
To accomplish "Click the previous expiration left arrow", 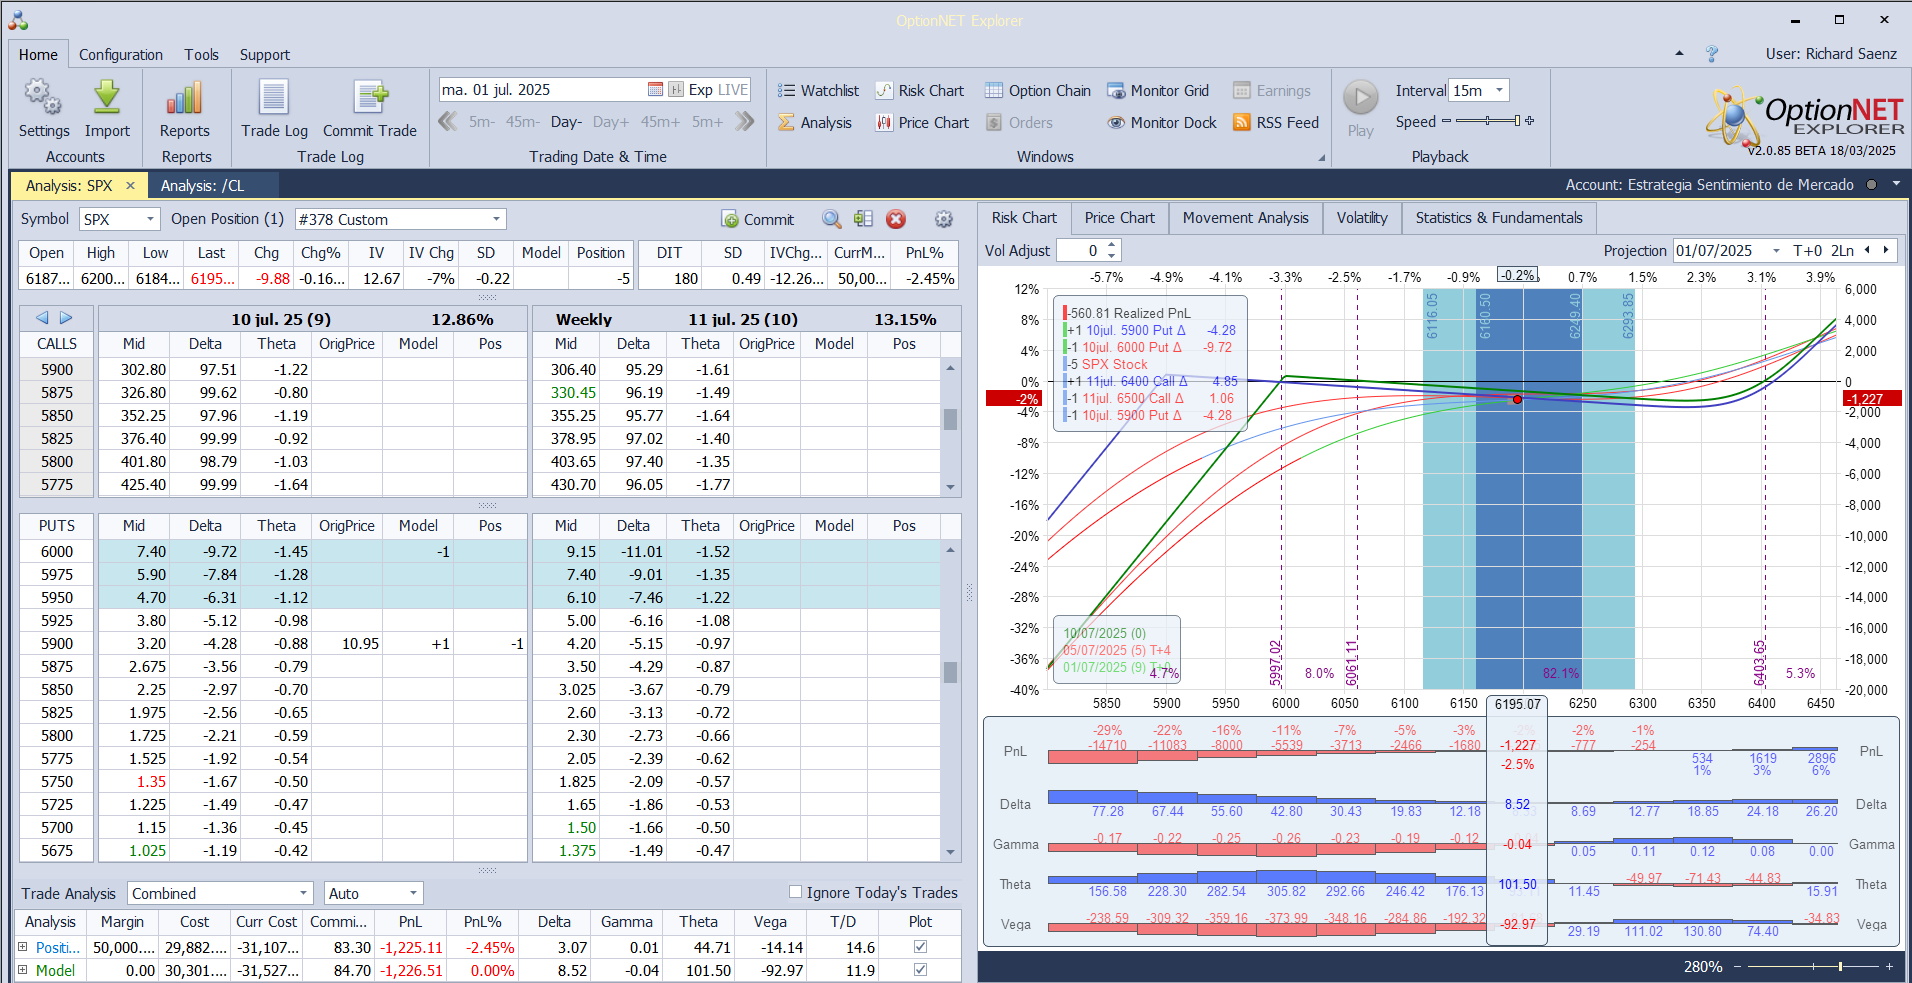I will point(42,318).
